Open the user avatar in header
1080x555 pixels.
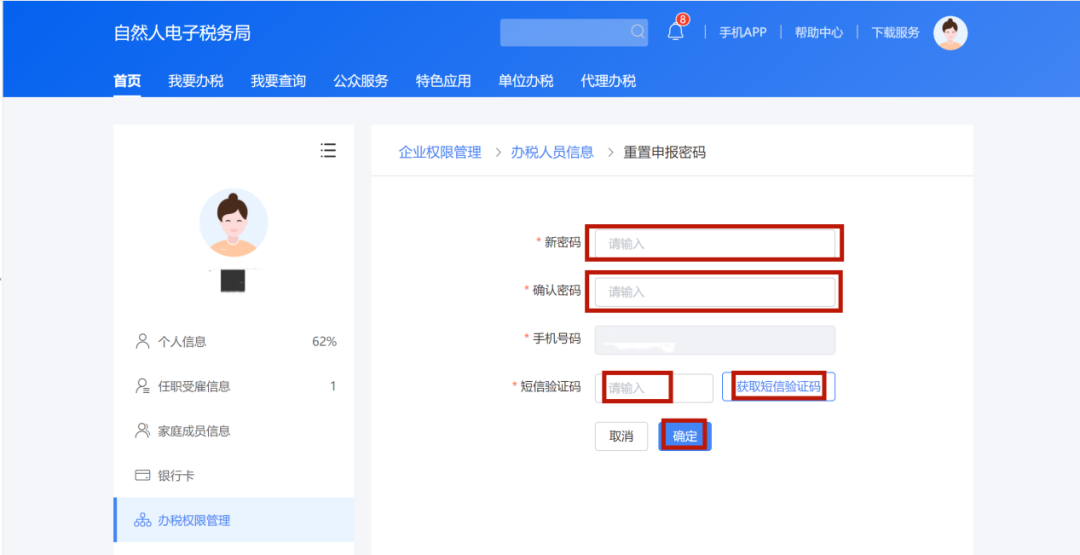tap(950, 32)
